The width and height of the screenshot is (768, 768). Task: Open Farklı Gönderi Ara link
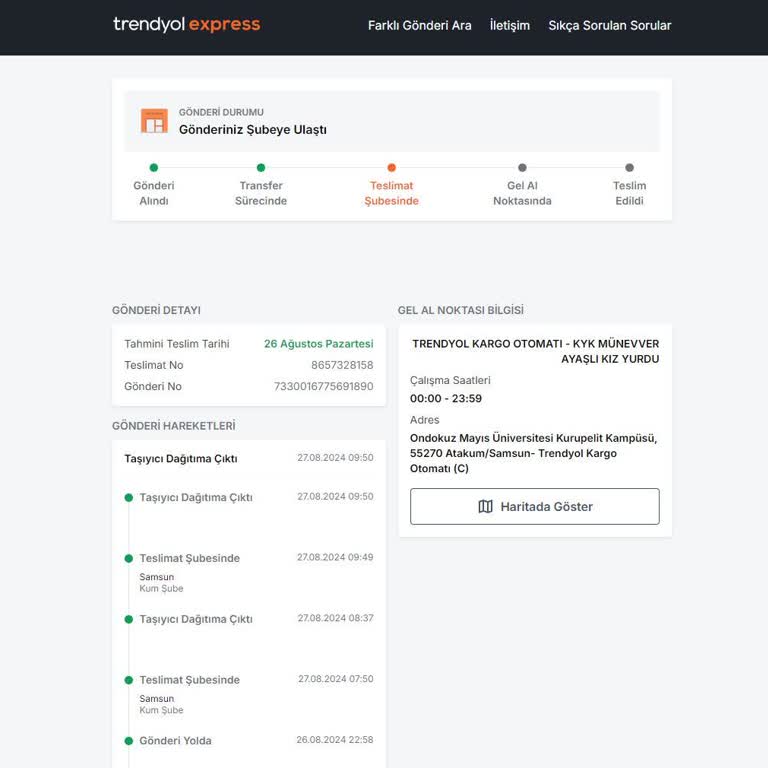tap(420, 25)
